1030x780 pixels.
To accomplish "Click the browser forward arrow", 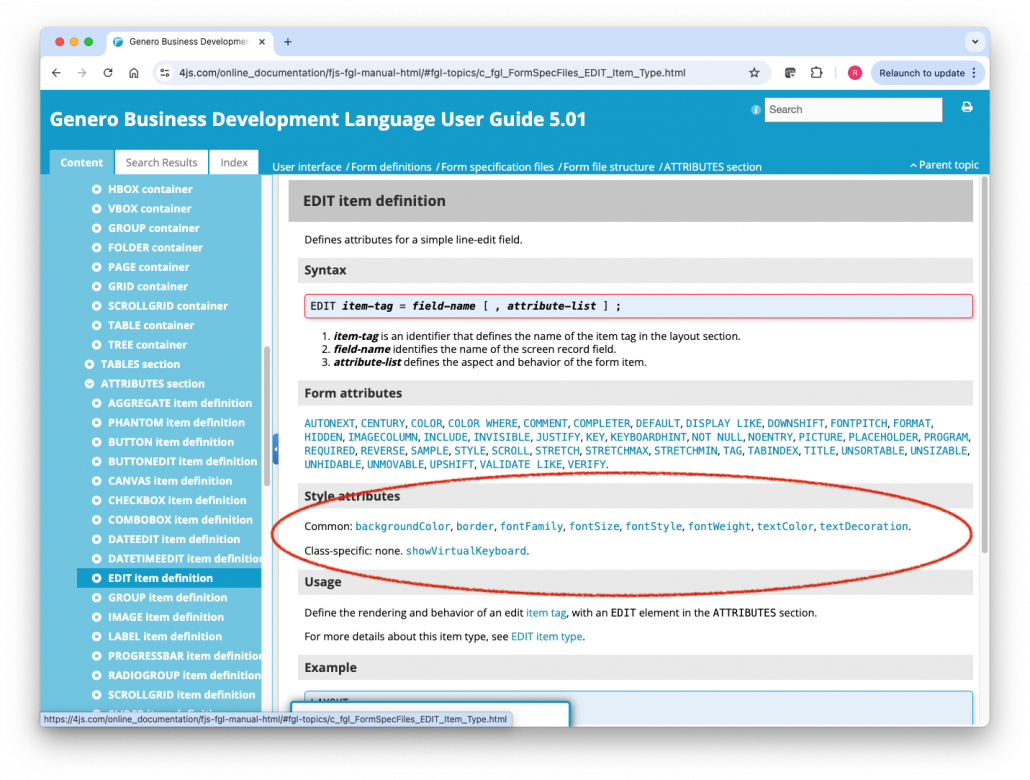I will tap(82, 73).
